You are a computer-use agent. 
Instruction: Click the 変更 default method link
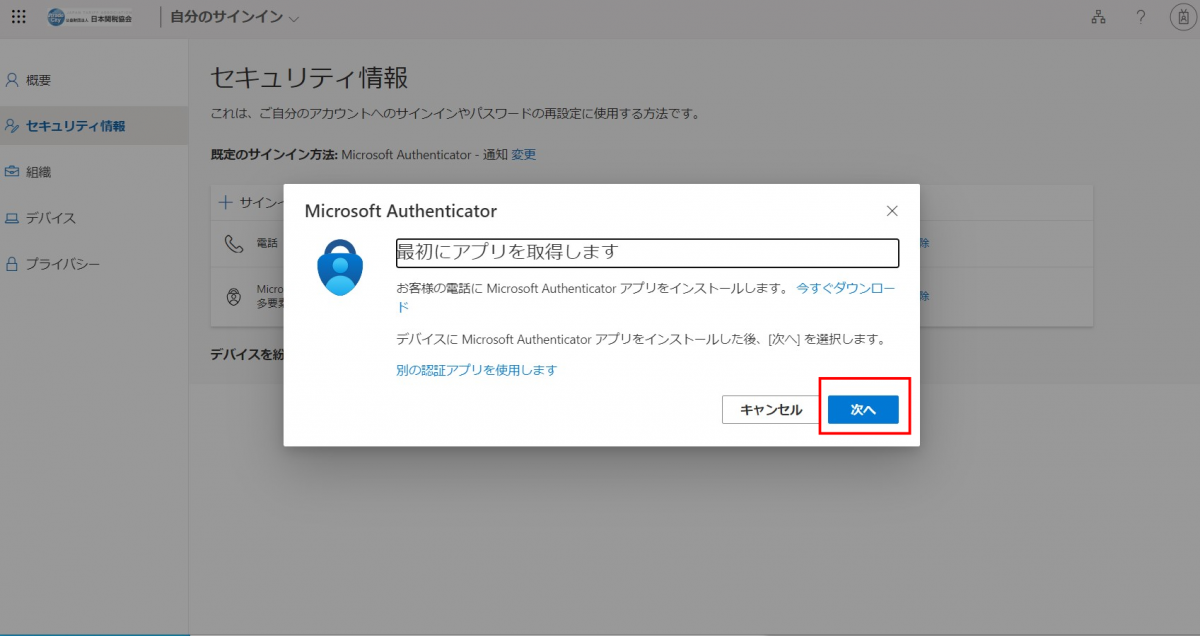click(x=524, y=155)
